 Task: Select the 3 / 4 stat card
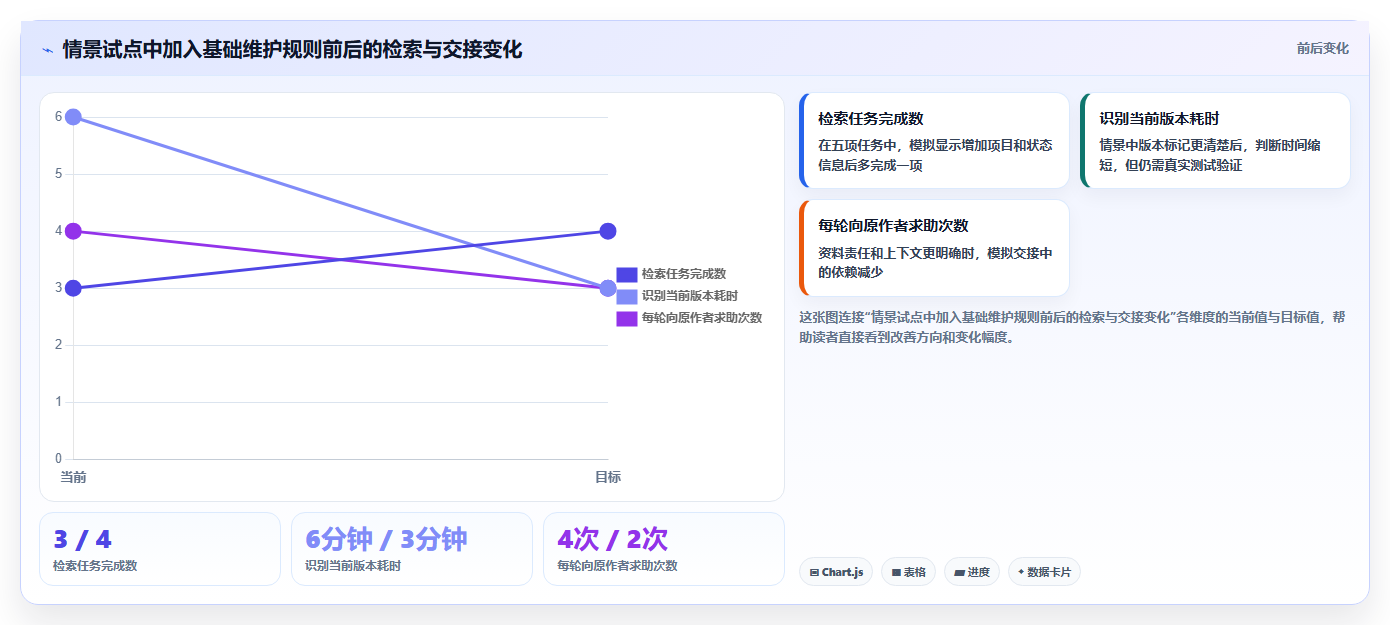[x=160, y=549]
